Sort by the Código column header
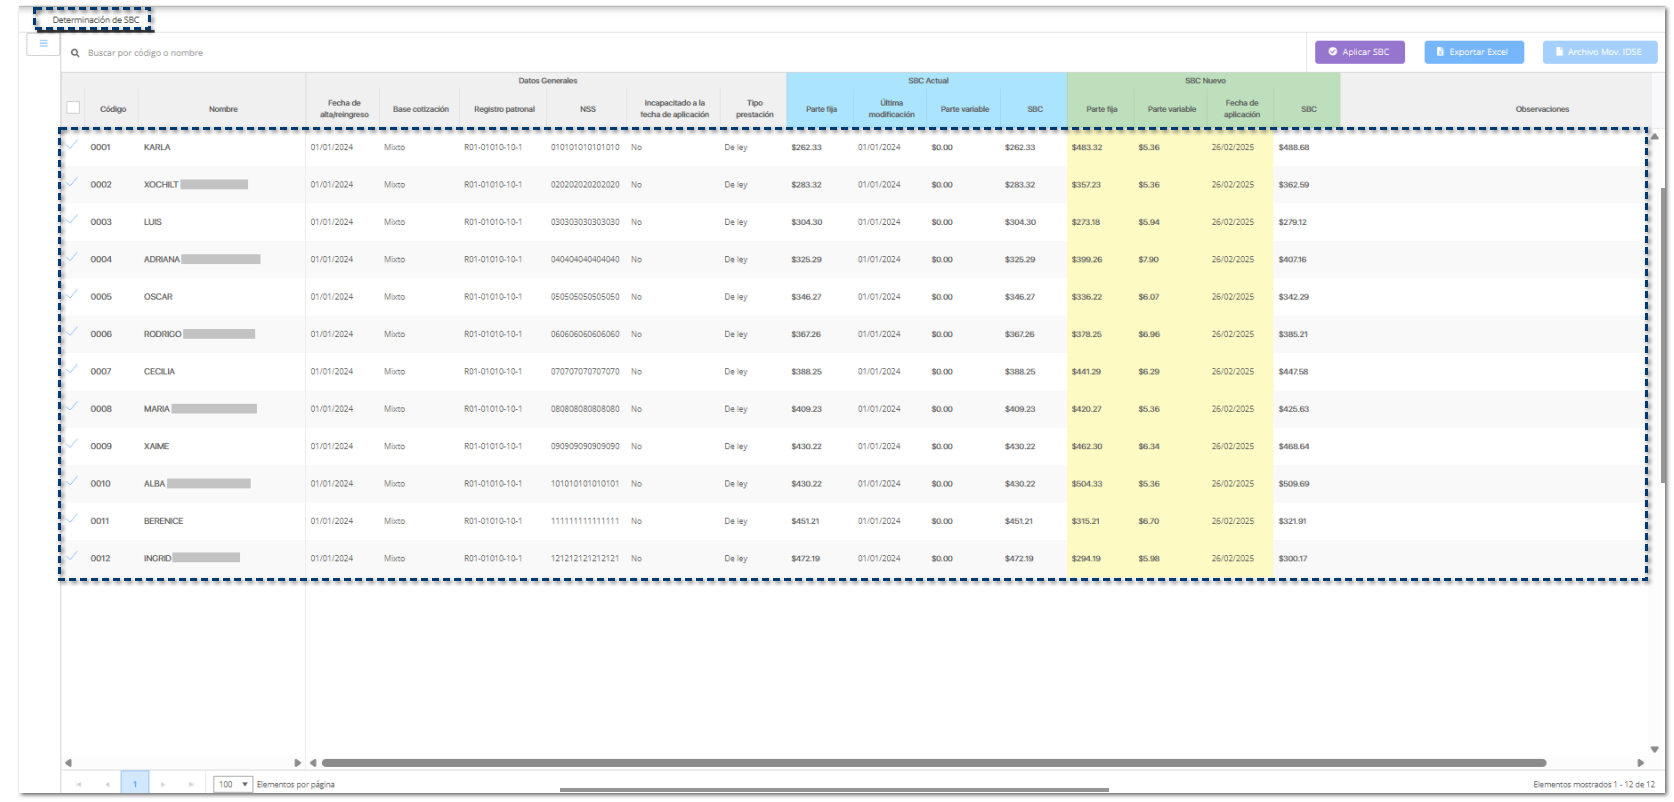1674x802 pixels. click(x=113, y=109)
